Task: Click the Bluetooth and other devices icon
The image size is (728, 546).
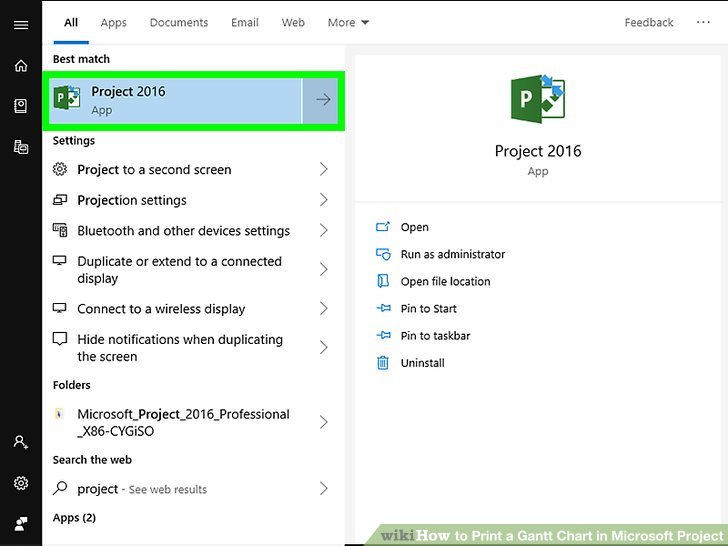Action: pos(59,230)
